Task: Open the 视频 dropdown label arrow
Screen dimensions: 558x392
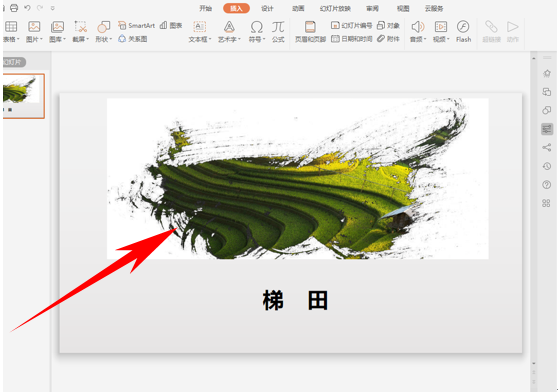Action: 448,39
